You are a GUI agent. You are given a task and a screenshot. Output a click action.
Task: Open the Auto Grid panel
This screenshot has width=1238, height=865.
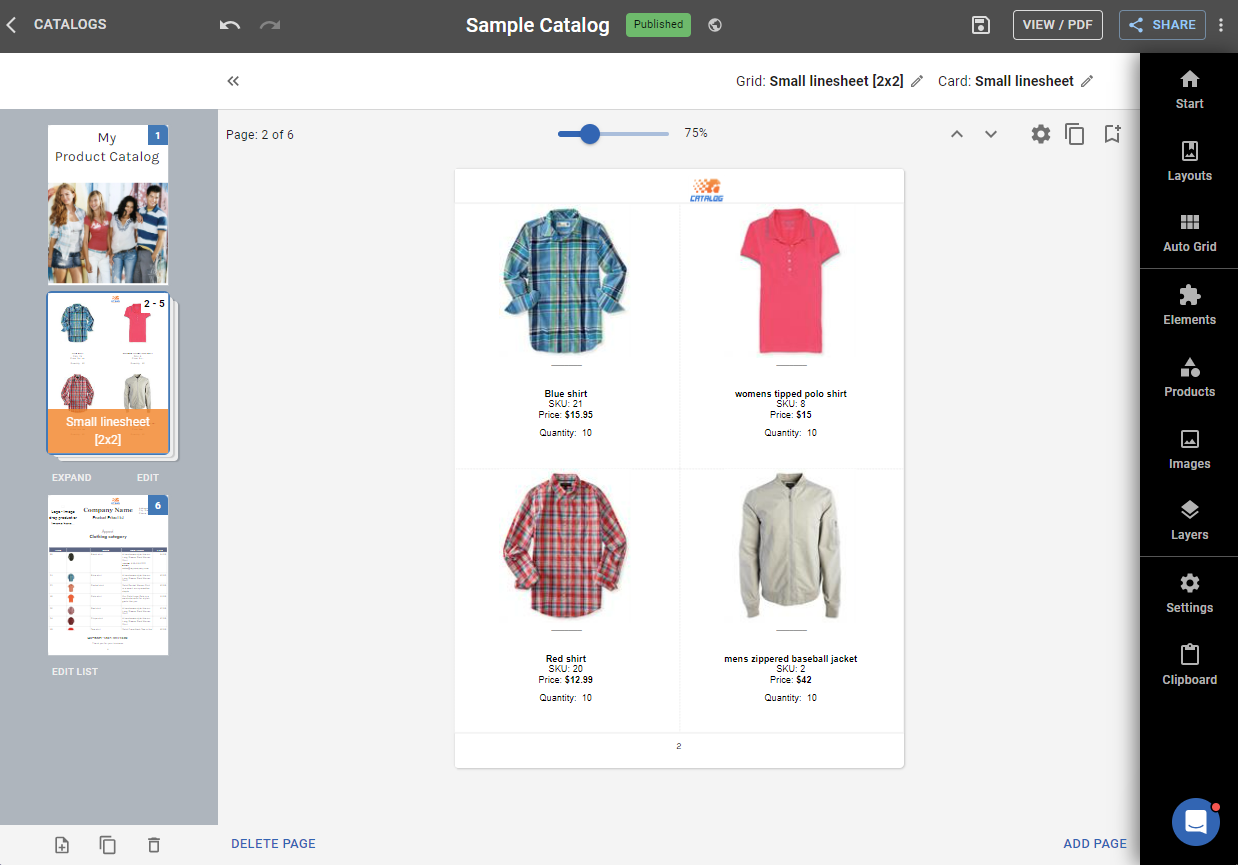tap(1189, 233)
